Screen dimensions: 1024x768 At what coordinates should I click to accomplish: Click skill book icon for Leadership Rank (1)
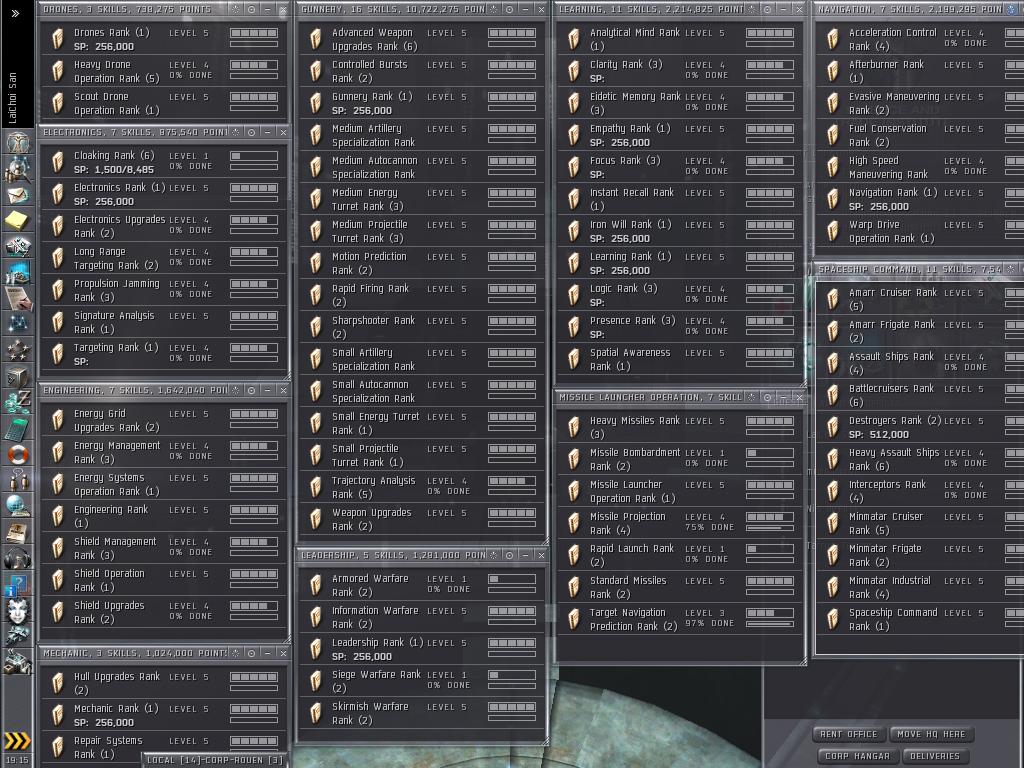[315, 649]
